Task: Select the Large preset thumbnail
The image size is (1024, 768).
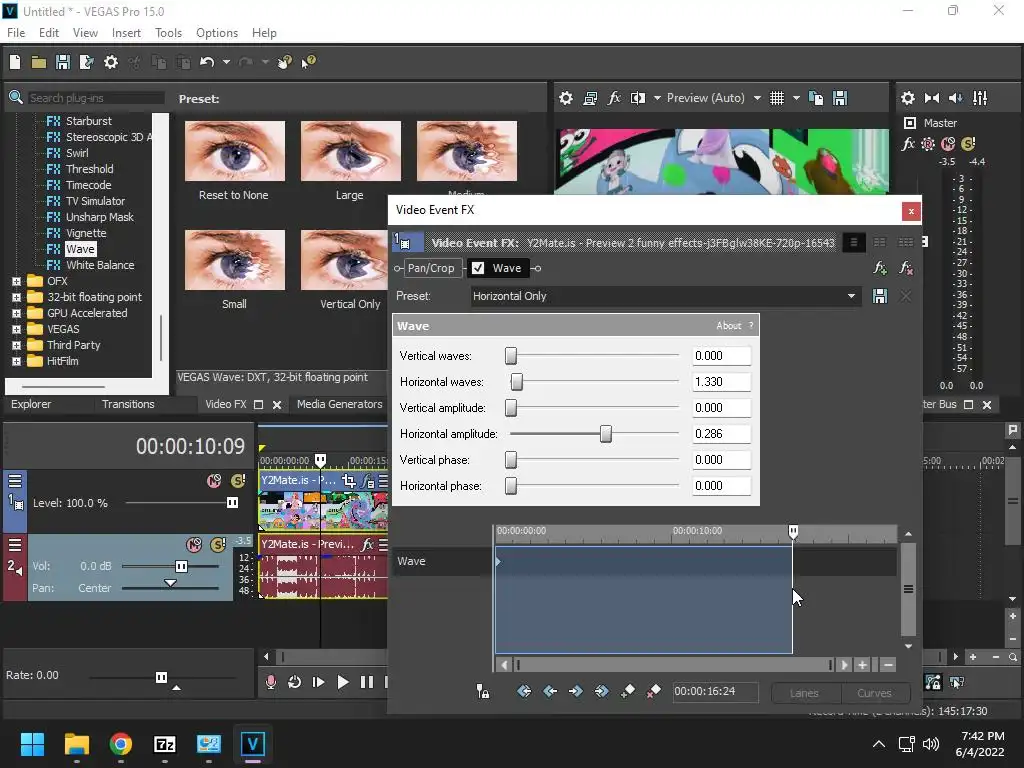Action: click(x=351, y=152)
